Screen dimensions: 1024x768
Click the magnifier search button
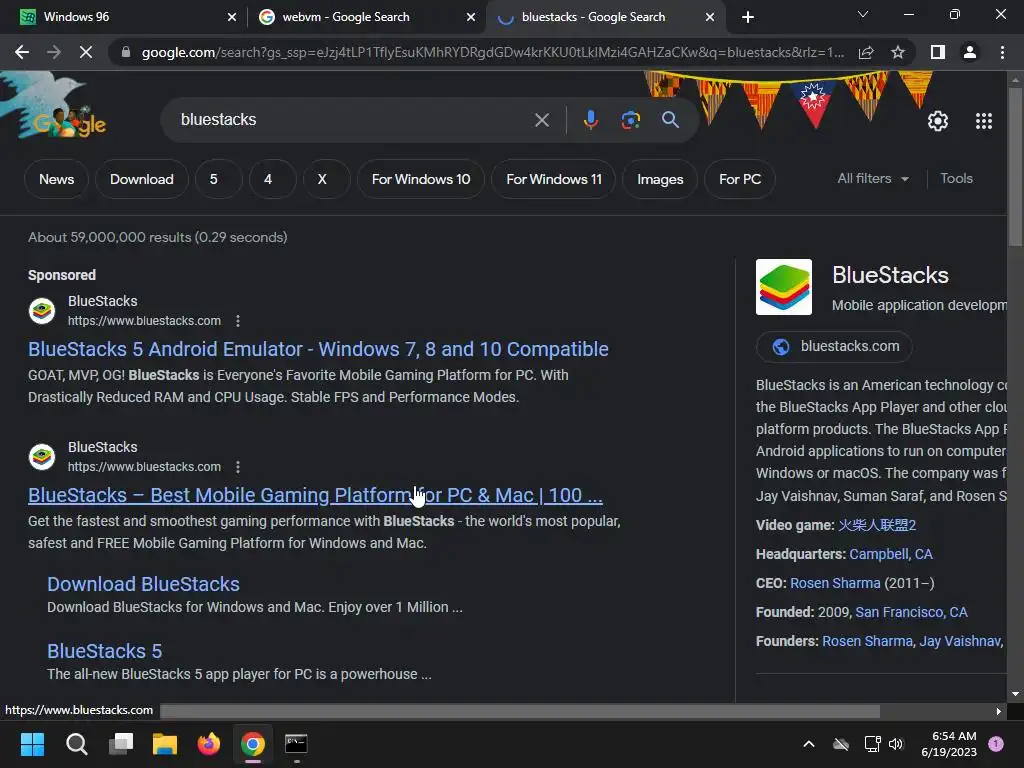pos(670,120)
